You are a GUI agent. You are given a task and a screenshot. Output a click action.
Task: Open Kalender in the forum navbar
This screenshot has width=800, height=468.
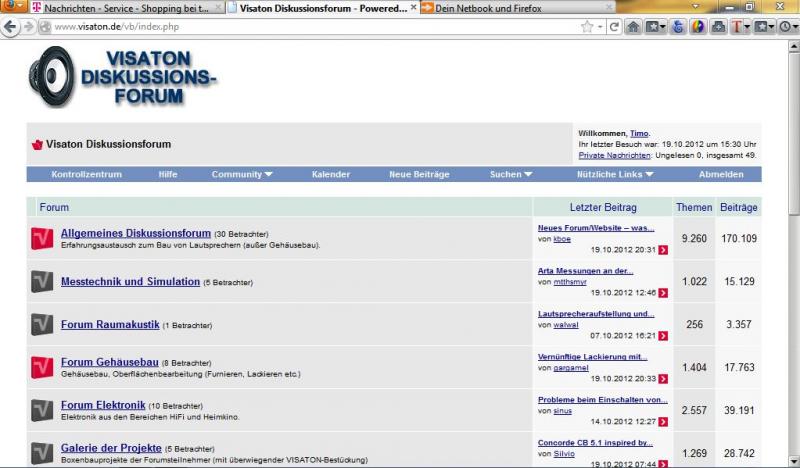pyautogui.click(x=331, y=174)
